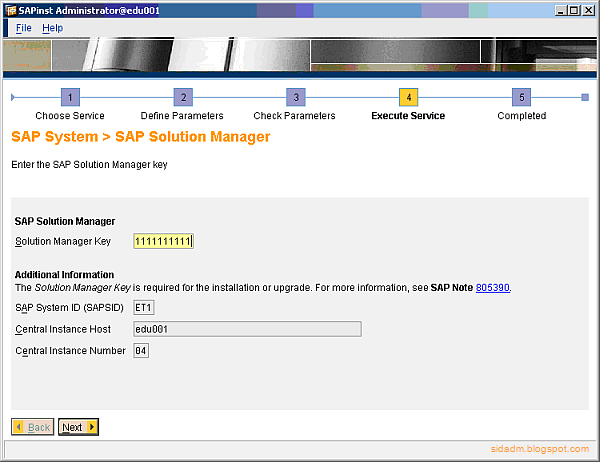Click the 'Define Parameters' step label
Image resolution: width=600 pixels, height=462 pixels.
point(182,116)
